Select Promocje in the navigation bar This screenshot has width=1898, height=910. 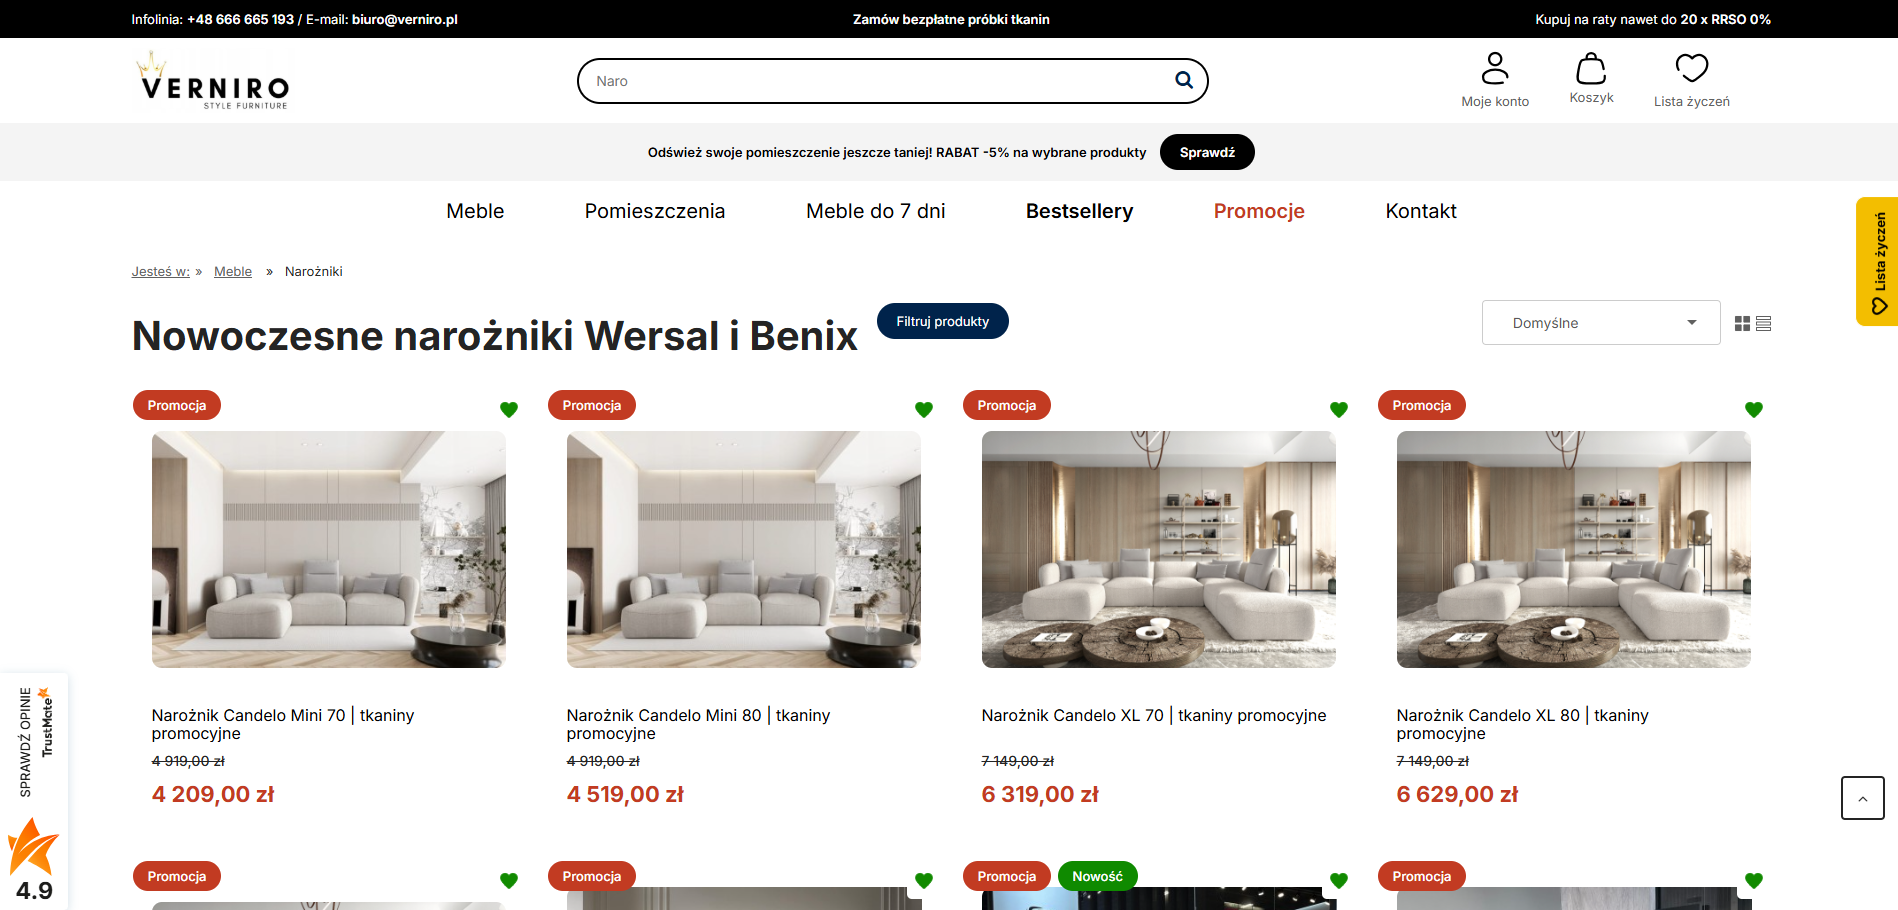point(1259,211)
